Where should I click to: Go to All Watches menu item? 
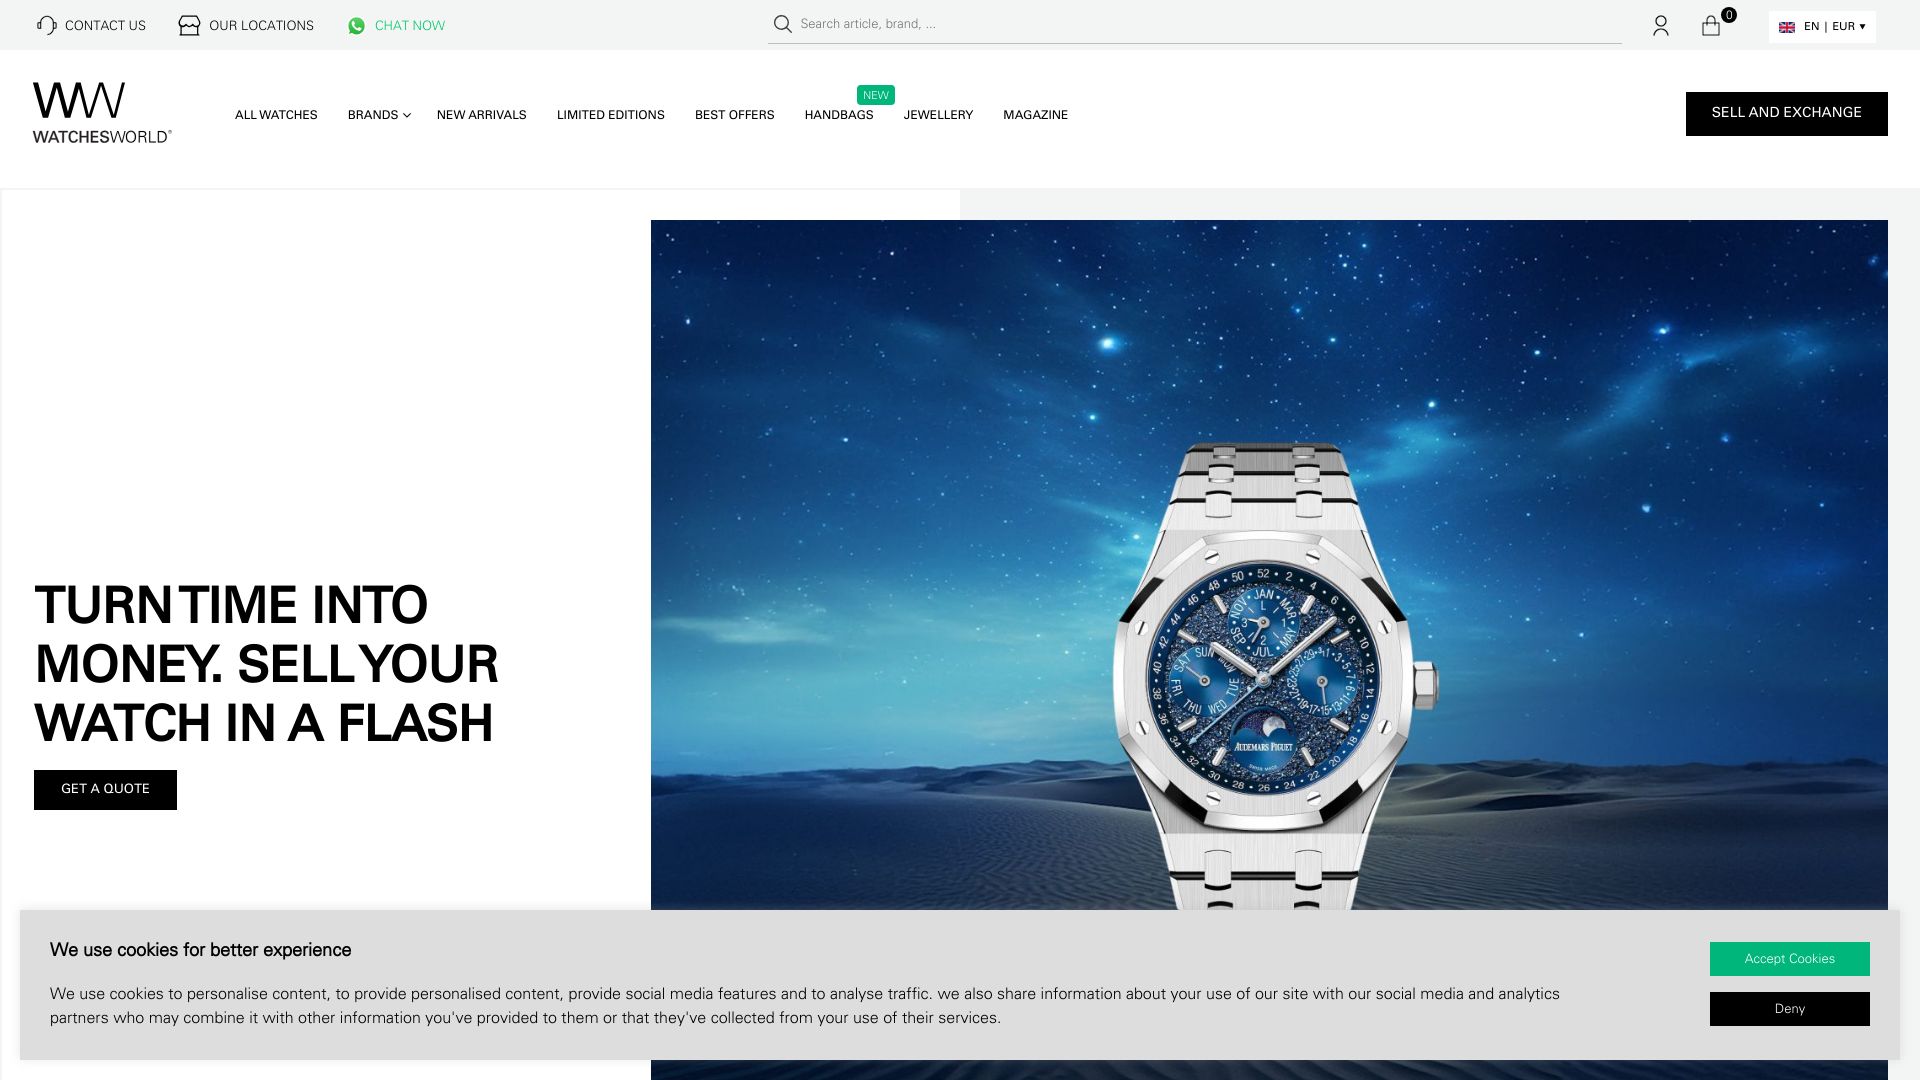coord(276,115)
